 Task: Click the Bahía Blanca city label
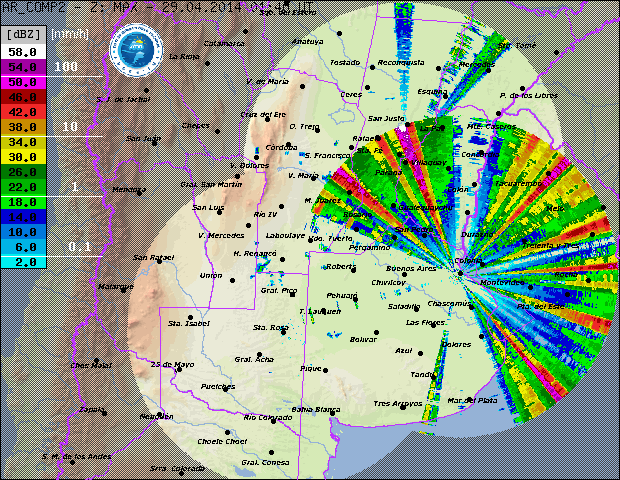(x=316, y=409)
